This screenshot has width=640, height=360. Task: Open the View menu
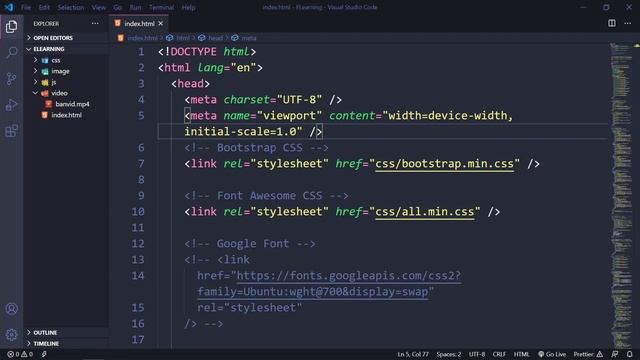click(x=99, y=7)
